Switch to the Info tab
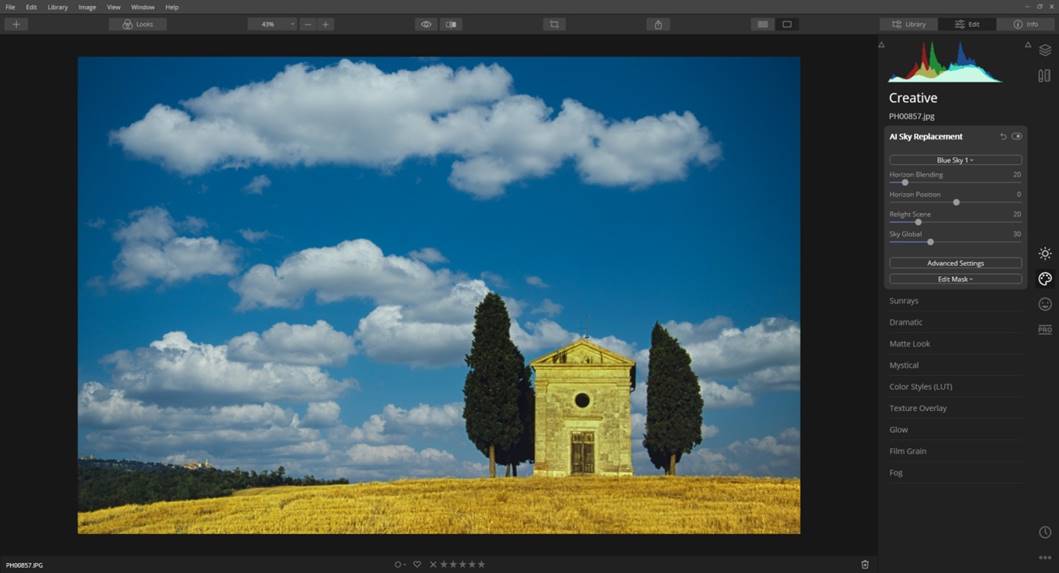Image resolution: width=1059 pixels, height=573 pixels. (1025, 24)
